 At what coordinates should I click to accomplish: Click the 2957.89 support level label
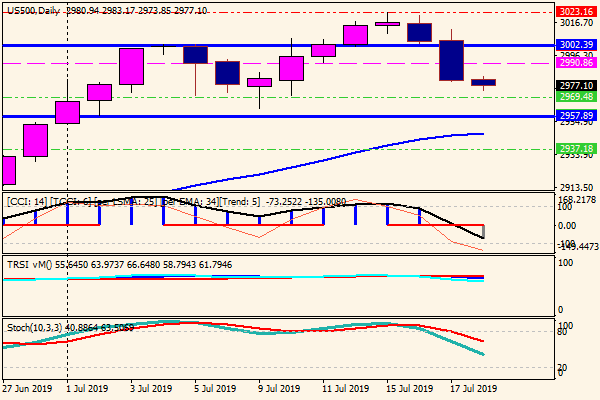[578, 116]
